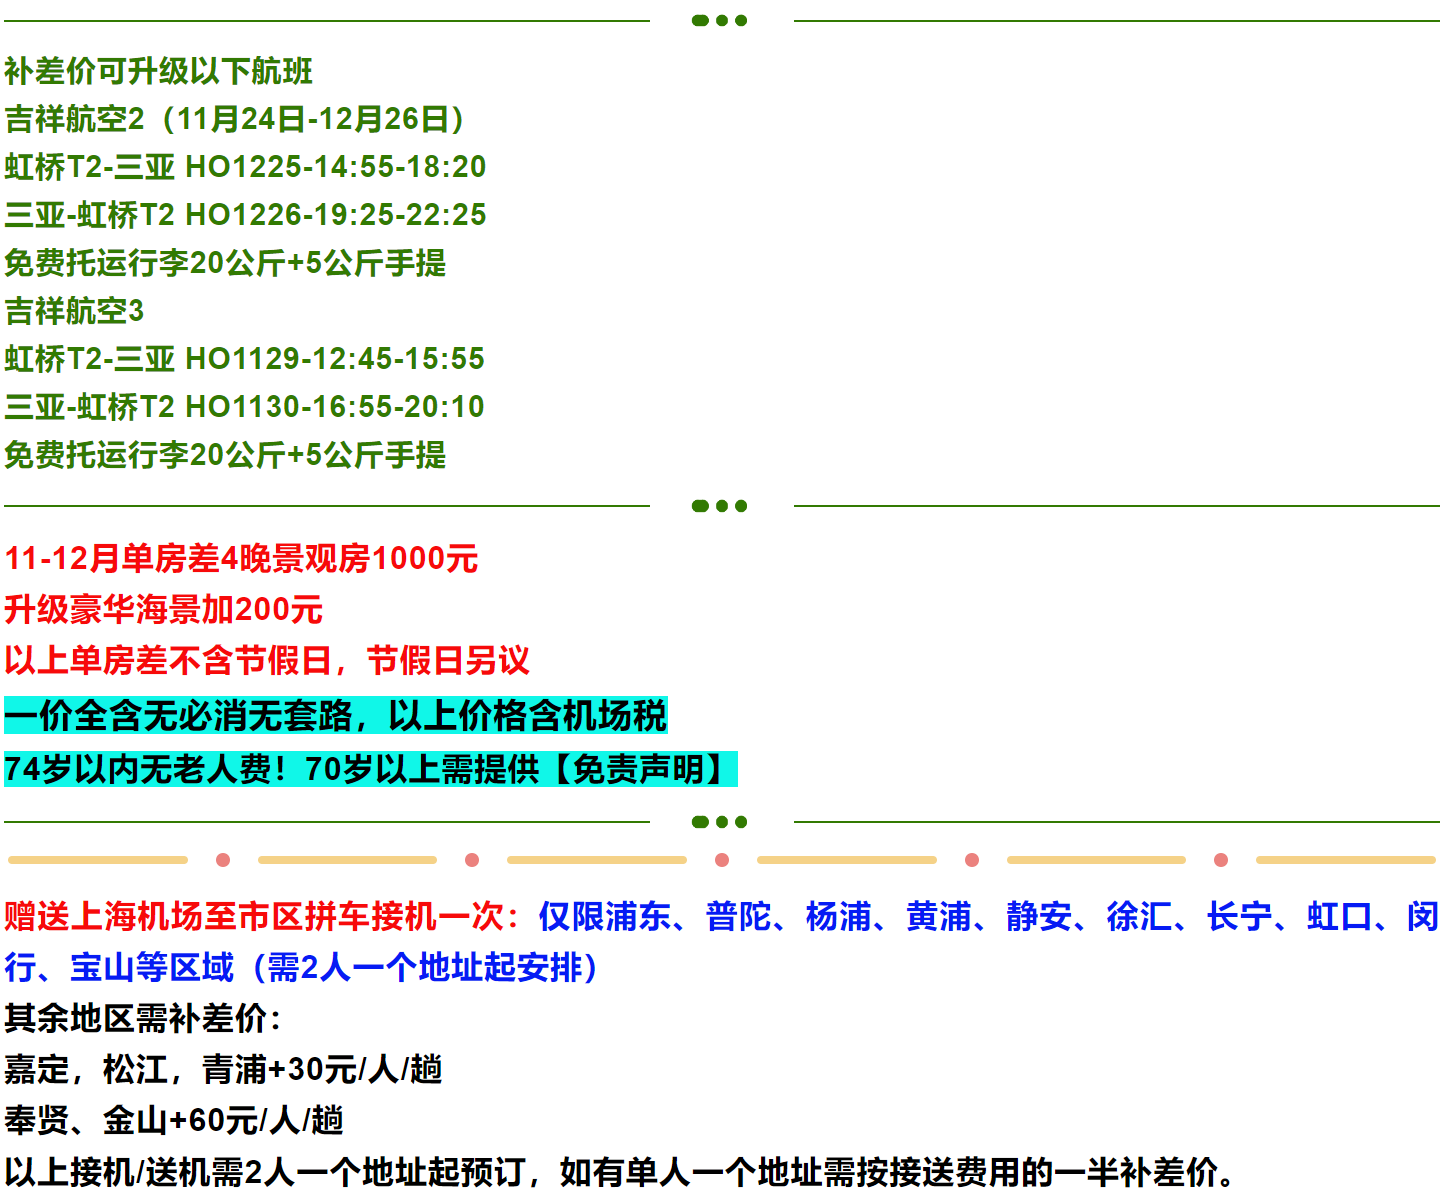Click line 其余地区需补差价
This screenshot has height=1203, width=1455.
(144, 1018)
